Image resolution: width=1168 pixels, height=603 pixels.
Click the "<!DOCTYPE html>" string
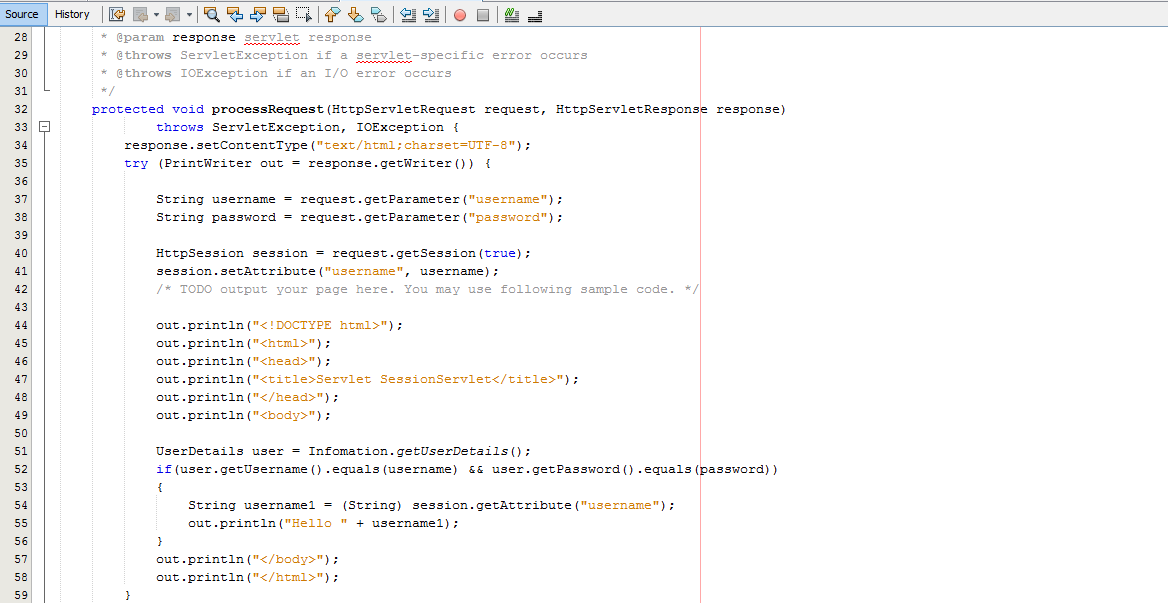pyautogui.click(x=320, y=325)
